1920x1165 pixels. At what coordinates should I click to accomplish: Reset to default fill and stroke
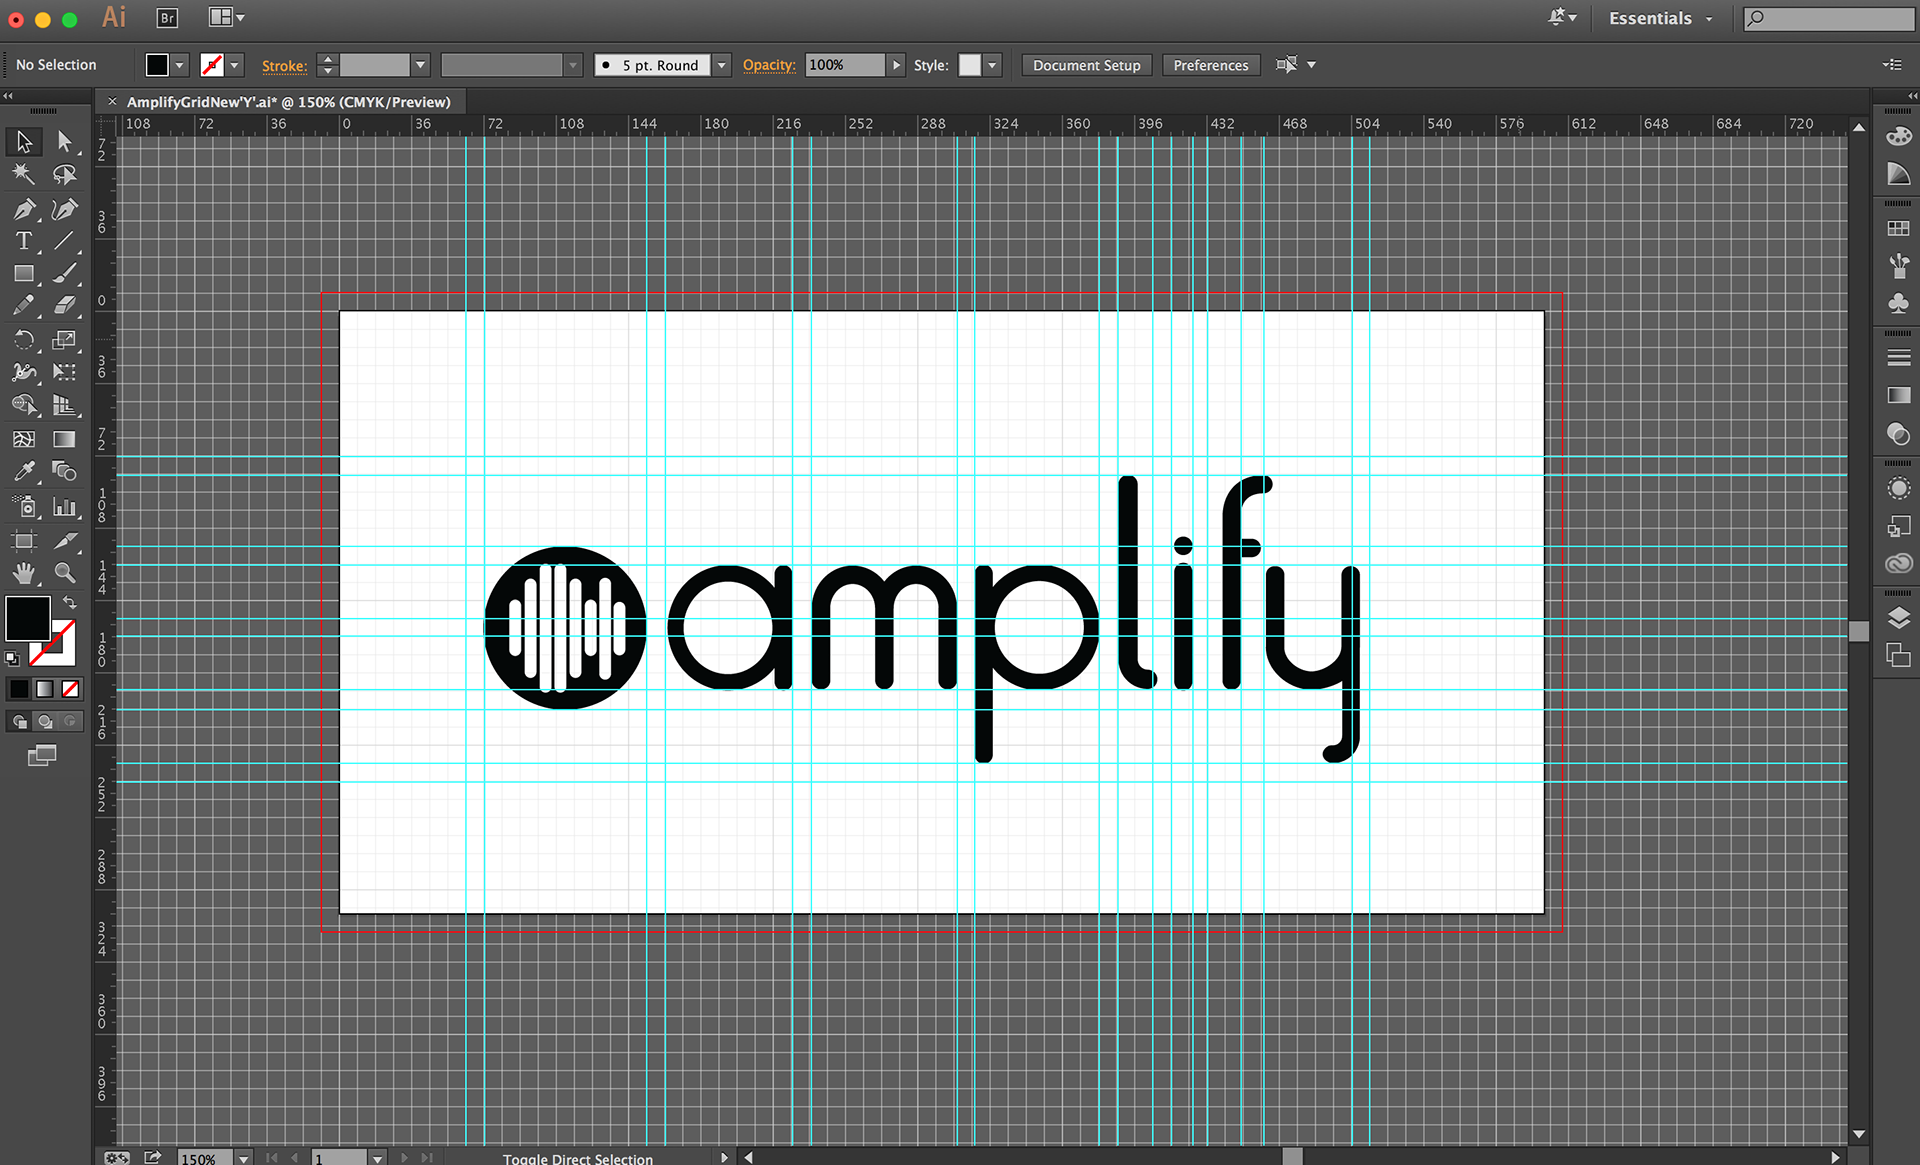pos(12,658)
